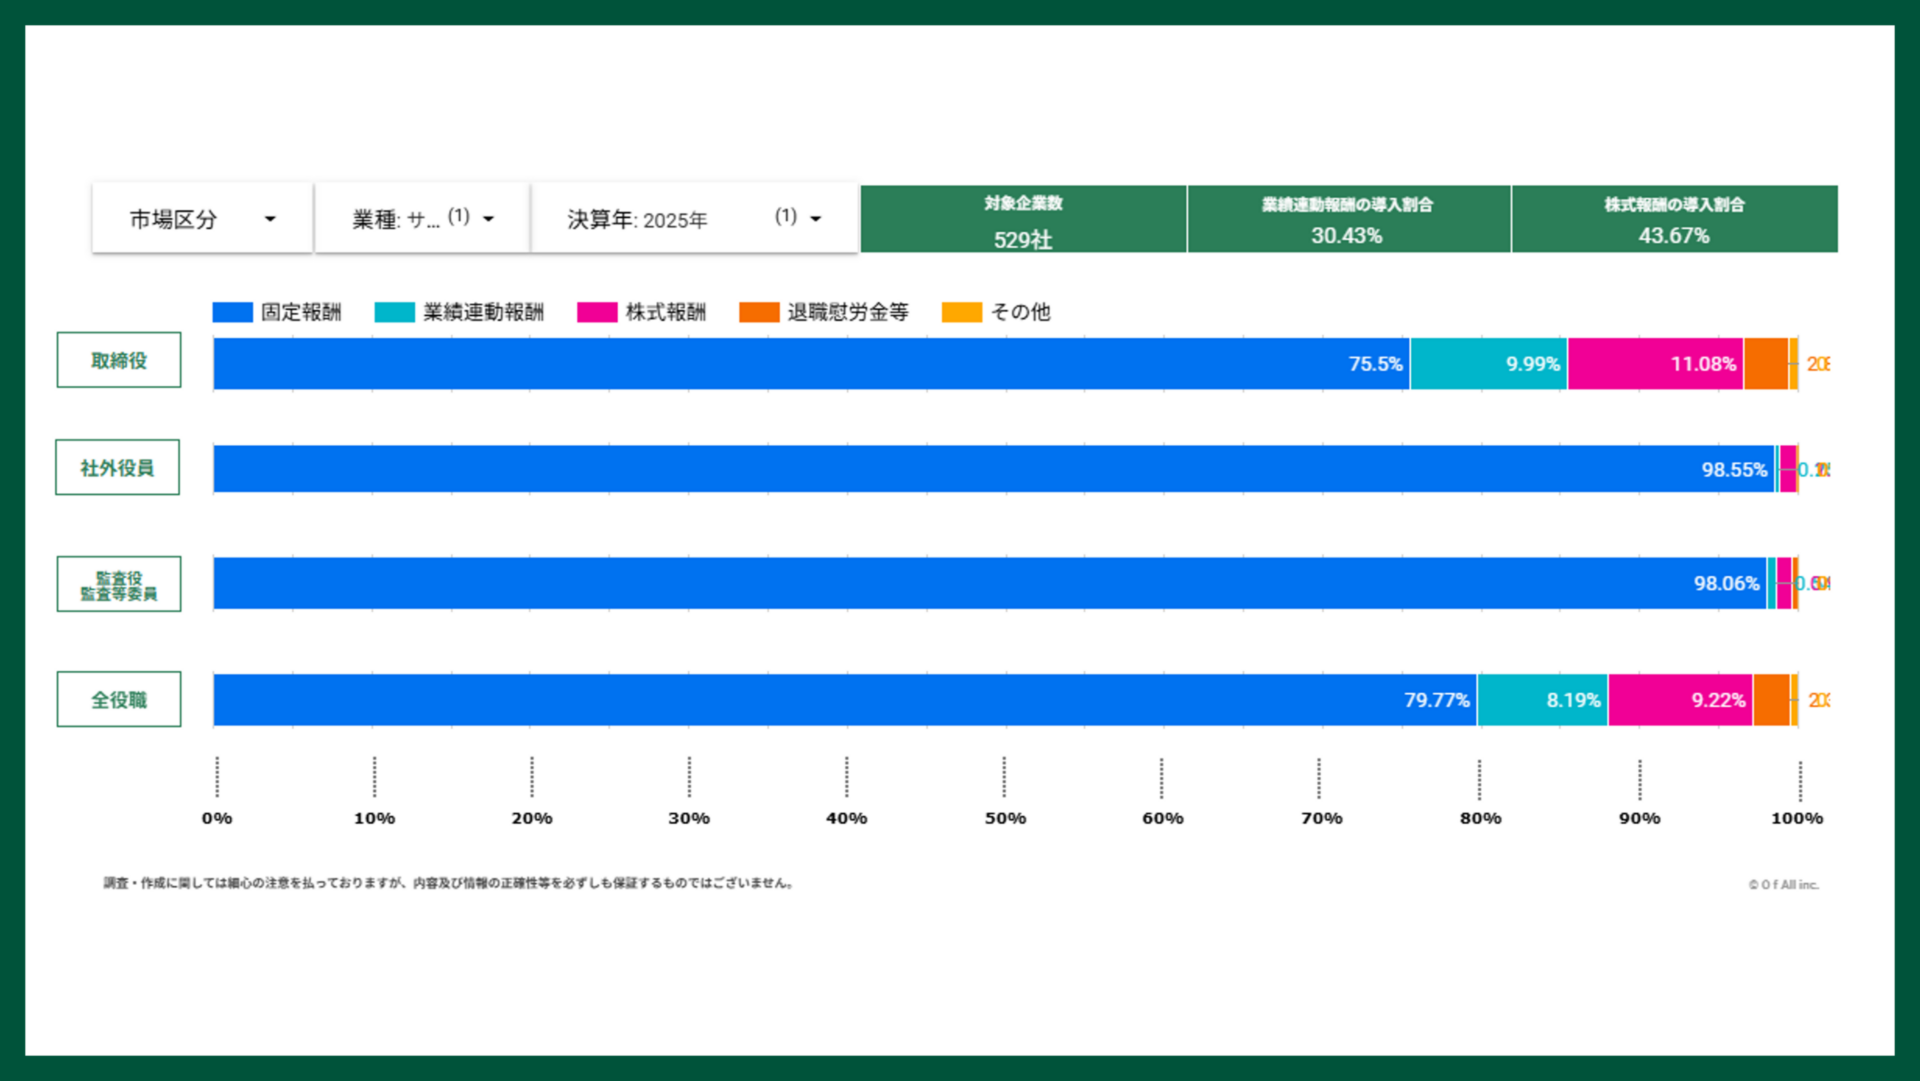This screenshot has height=1081, width=1920.
Task: Click the 固定報酬 blue legend swatch
Action: tap(232, 313)
